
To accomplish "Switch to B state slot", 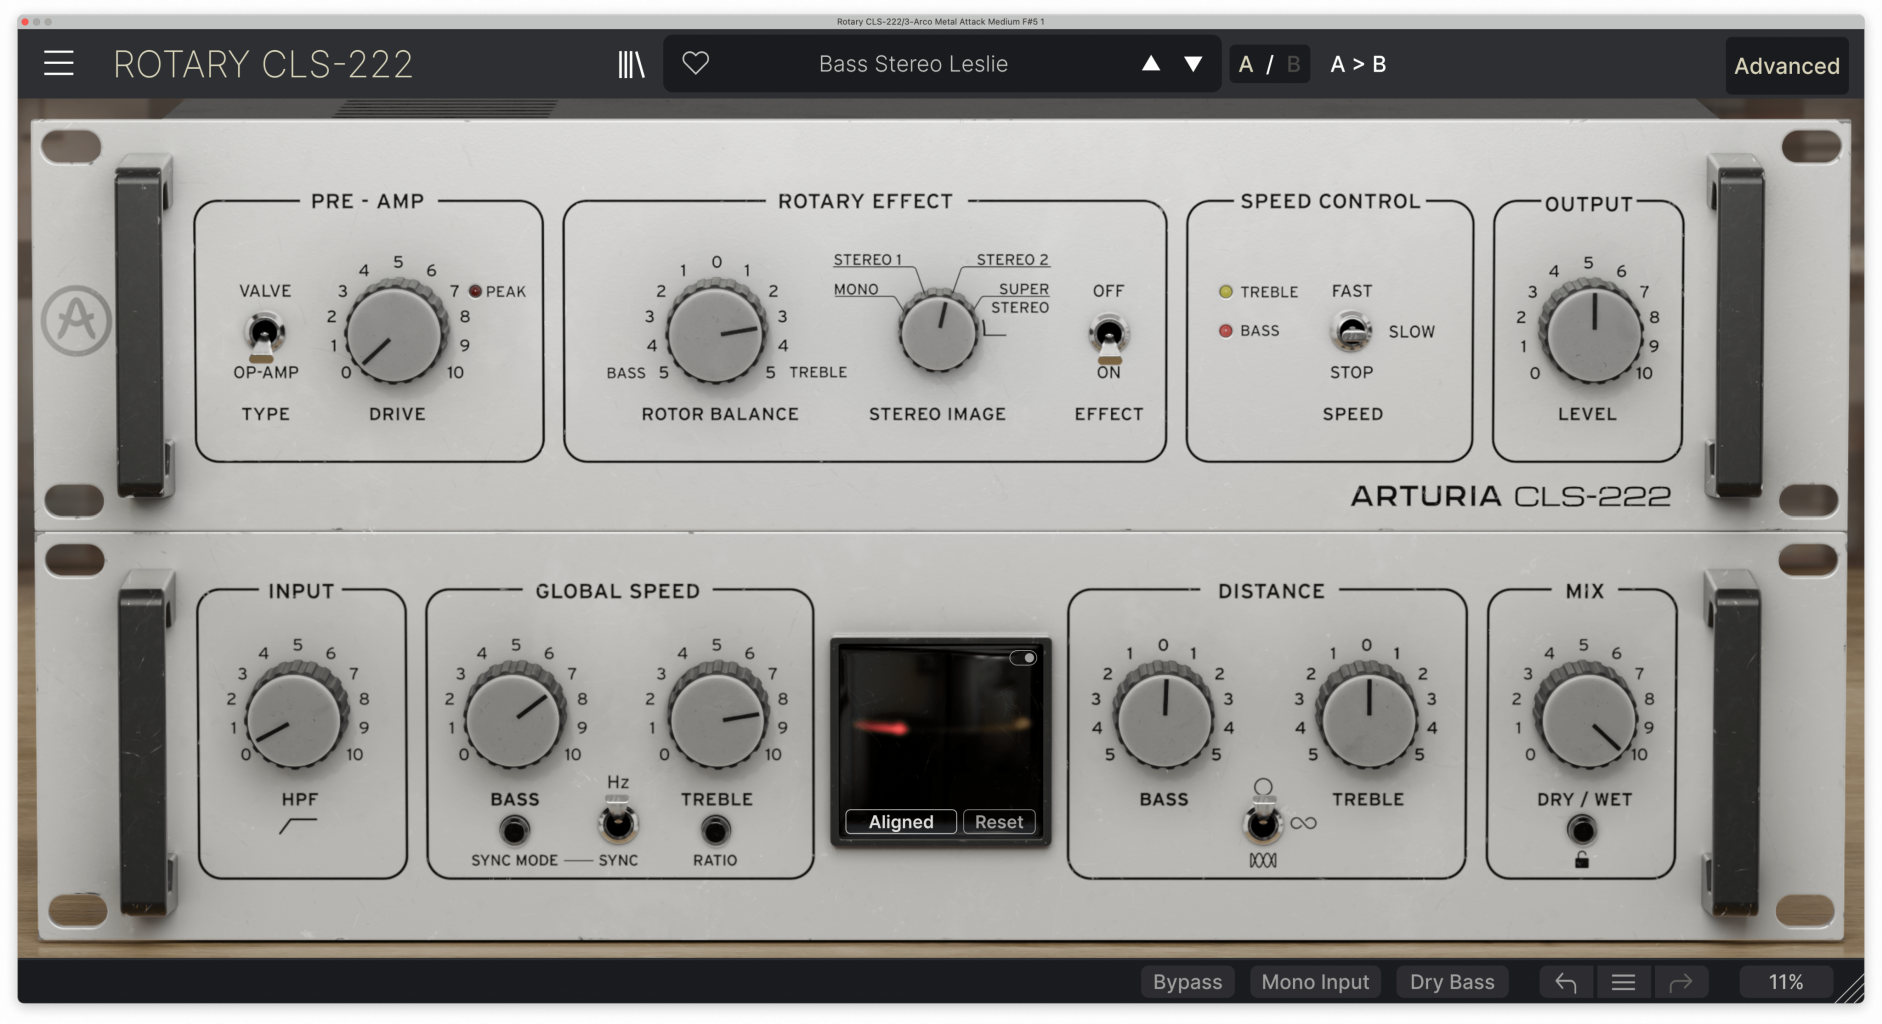I will [x=1293, y=64].
